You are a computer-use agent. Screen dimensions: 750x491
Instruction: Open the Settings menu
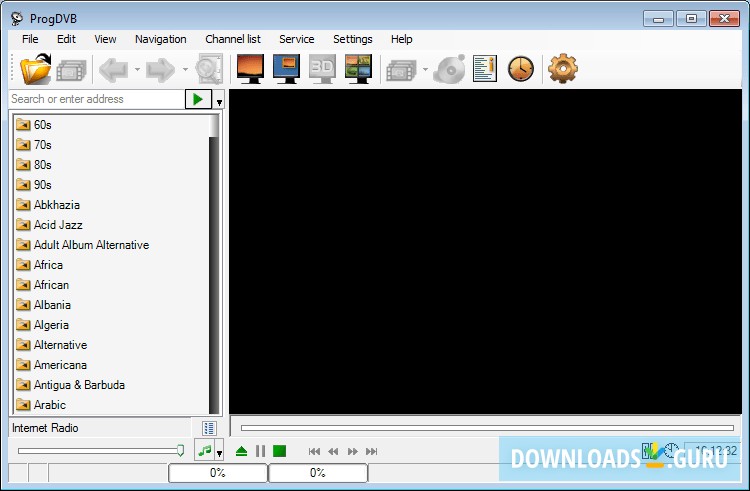[353, 39]
